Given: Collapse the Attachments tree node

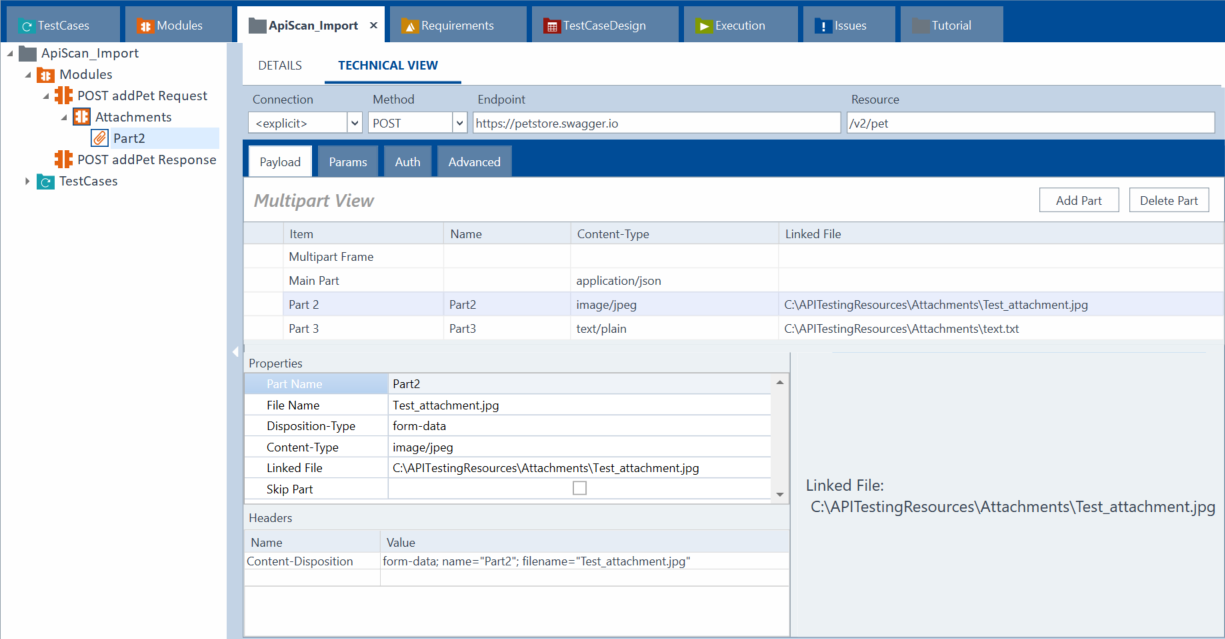Looking at the screenshot, I should pyautogui.click(x=64, y=117).
